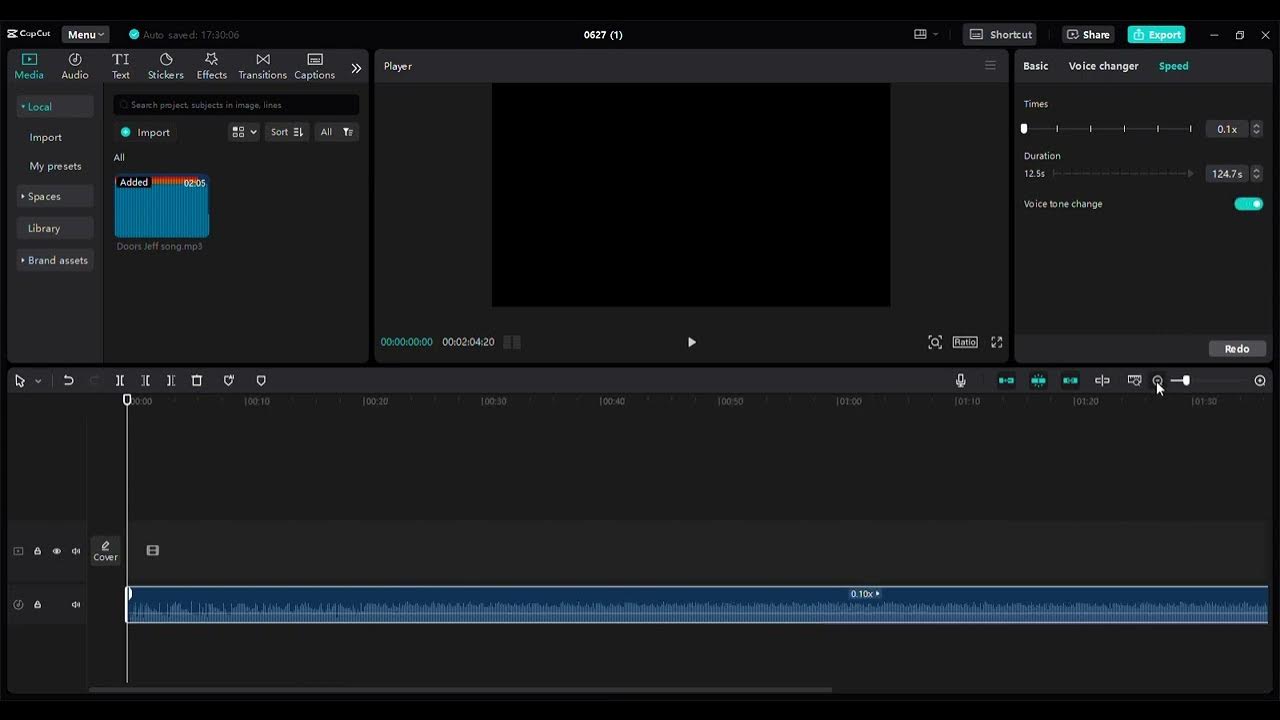Viewport: 1280px width, 720px height.
Task: Choose the Select pointer tool
Action: click(x=19, y=381)
